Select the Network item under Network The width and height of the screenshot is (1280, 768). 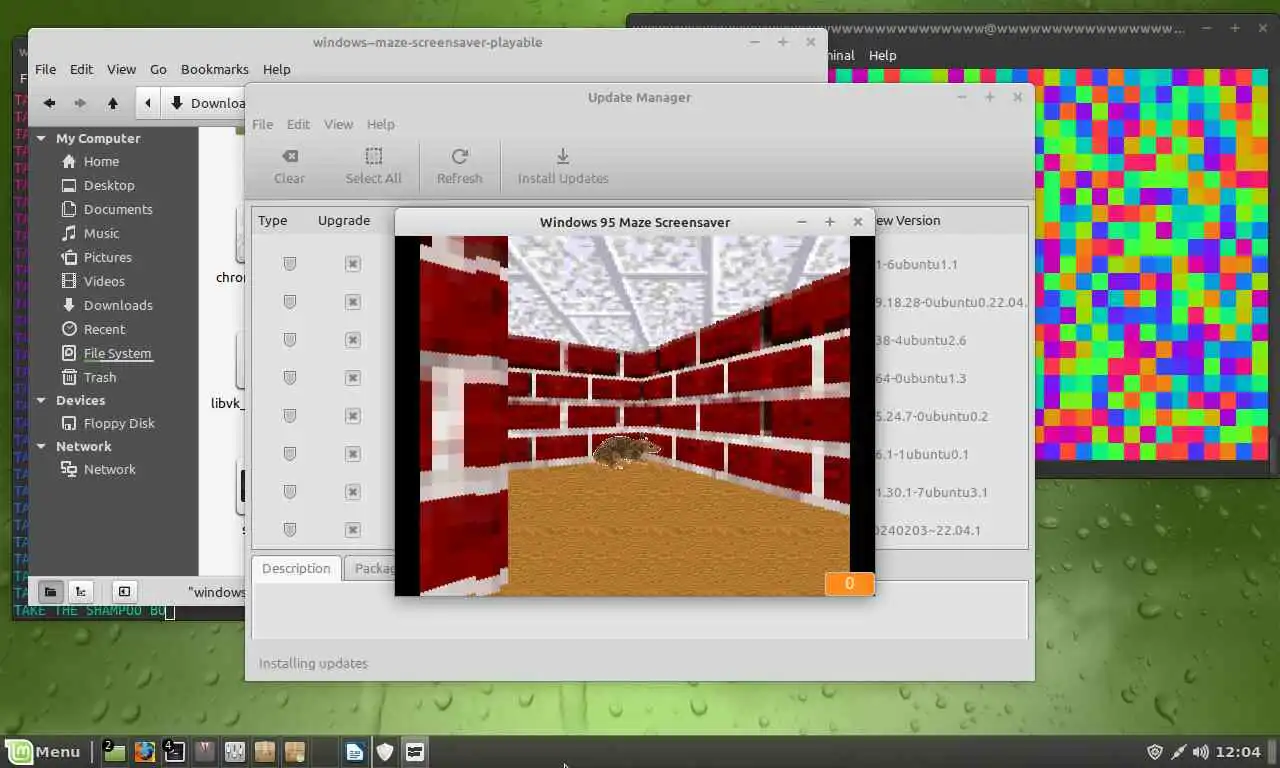[109, 469]
